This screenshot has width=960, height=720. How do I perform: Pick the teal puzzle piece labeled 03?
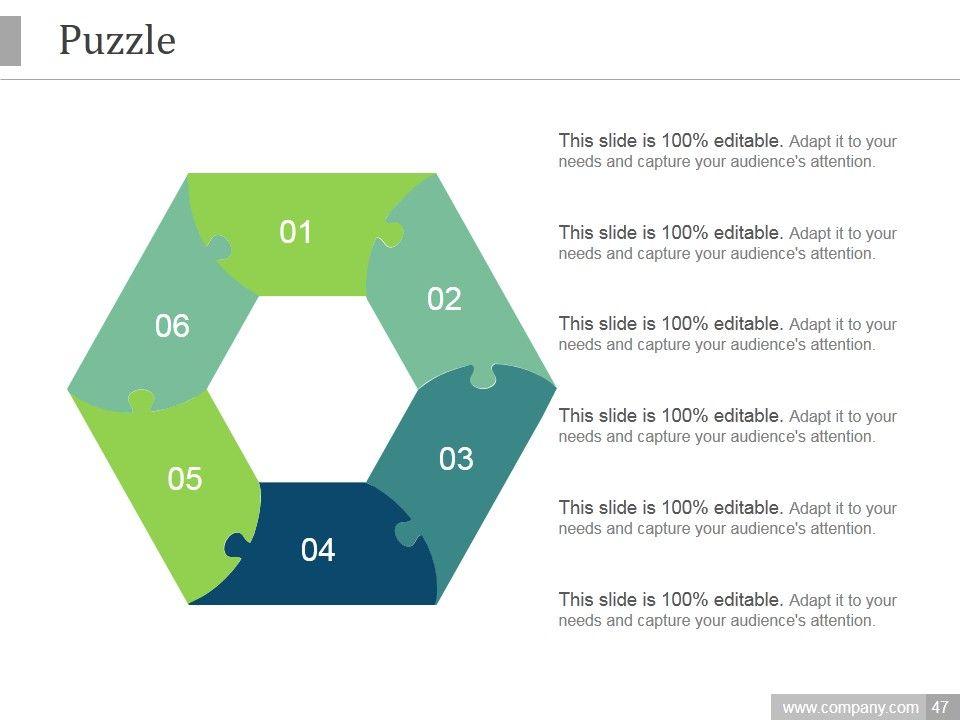coord(456,458)
